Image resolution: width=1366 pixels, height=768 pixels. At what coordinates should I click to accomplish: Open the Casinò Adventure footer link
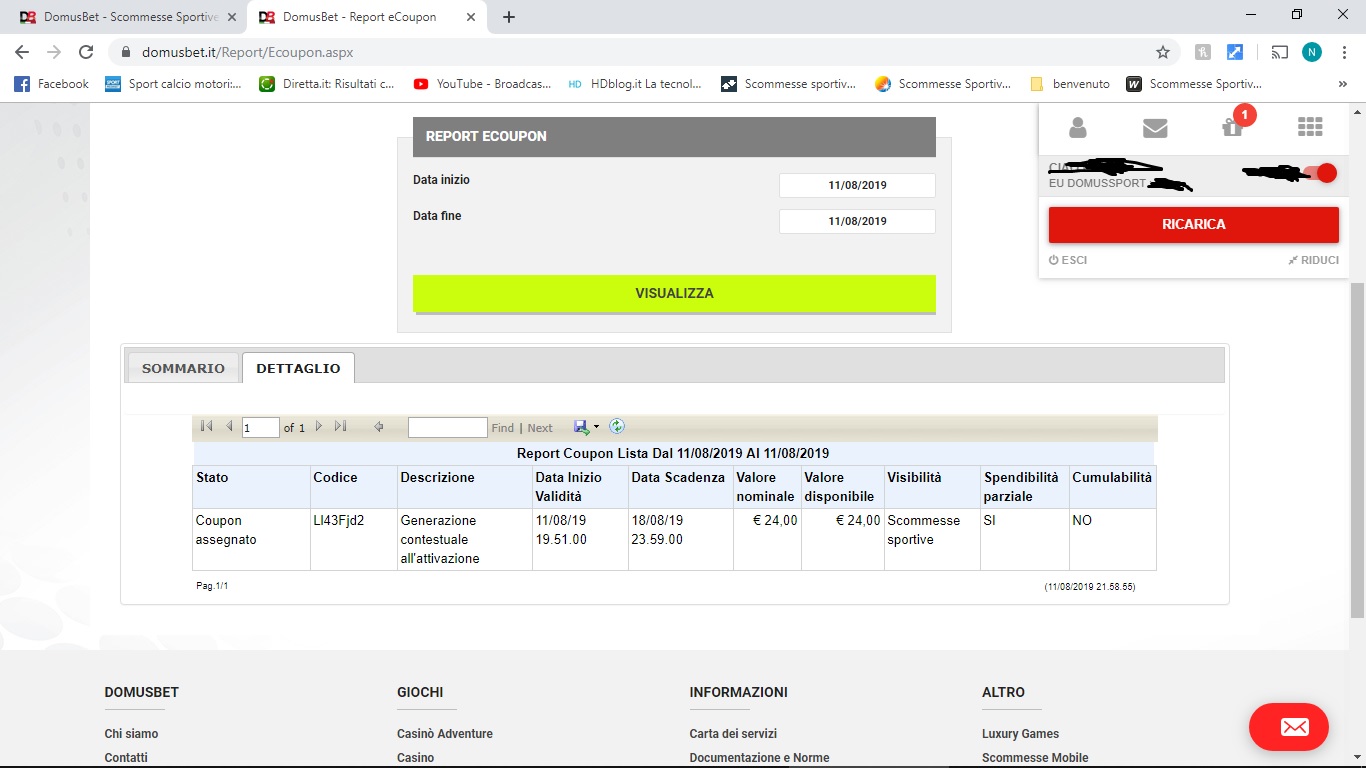[x=445, y=734]
